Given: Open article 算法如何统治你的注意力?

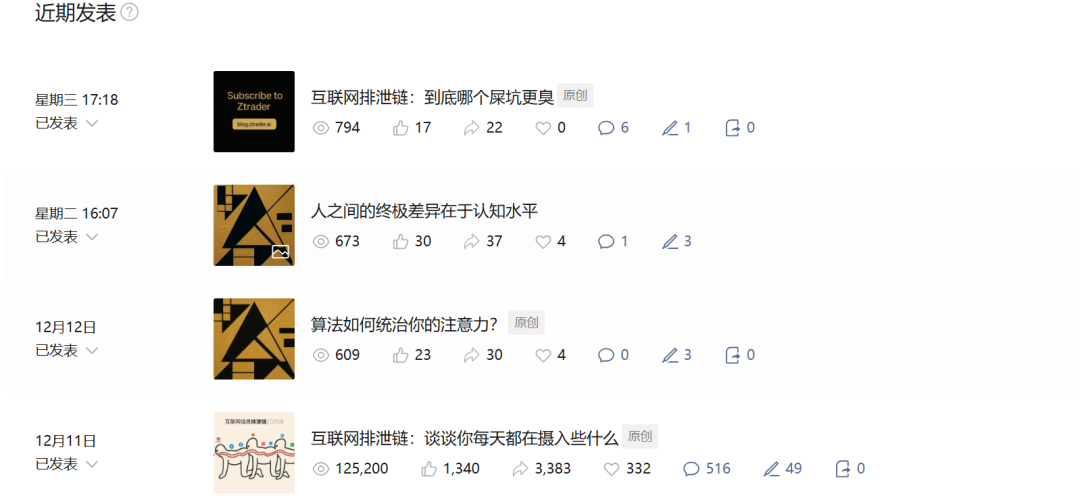Looking at the screenshot, I should tap(404, 324).
